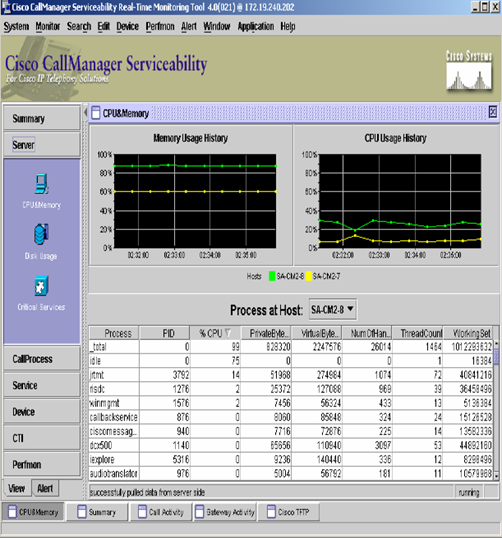The image size is (502, 538).
Task: Select the callbackservice process row
Action: click(291, 417)
